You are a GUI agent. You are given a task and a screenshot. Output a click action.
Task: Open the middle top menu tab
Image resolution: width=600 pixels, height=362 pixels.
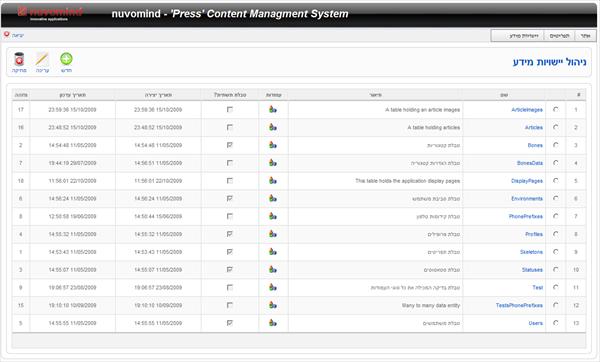coord(559,36)
